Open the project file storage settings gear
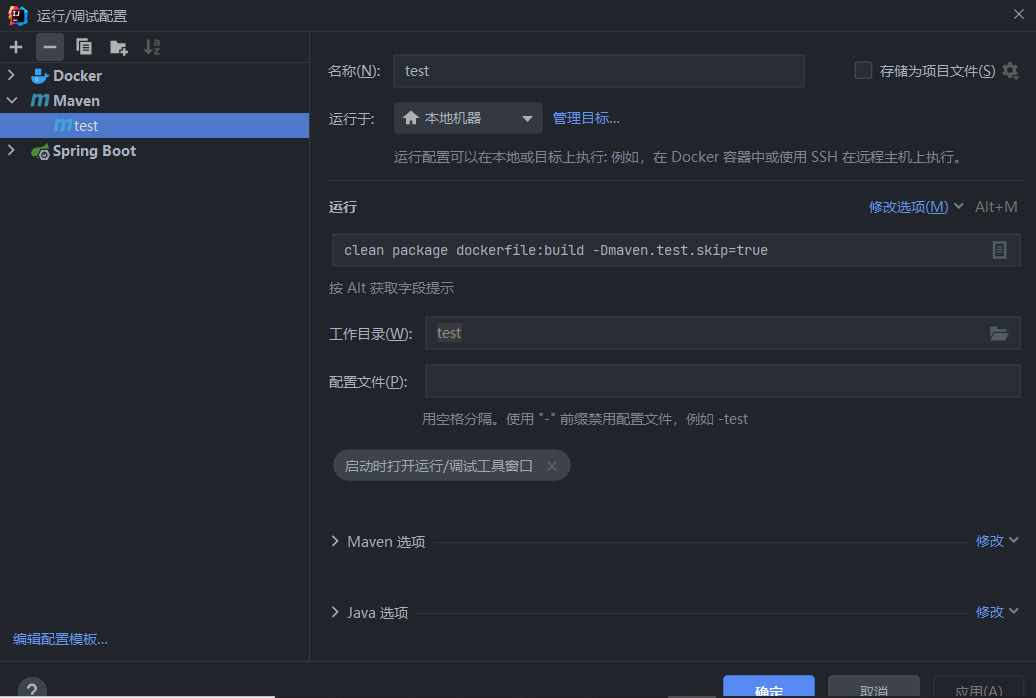This screenshot has height=698, width=1036. point(1010,71)
